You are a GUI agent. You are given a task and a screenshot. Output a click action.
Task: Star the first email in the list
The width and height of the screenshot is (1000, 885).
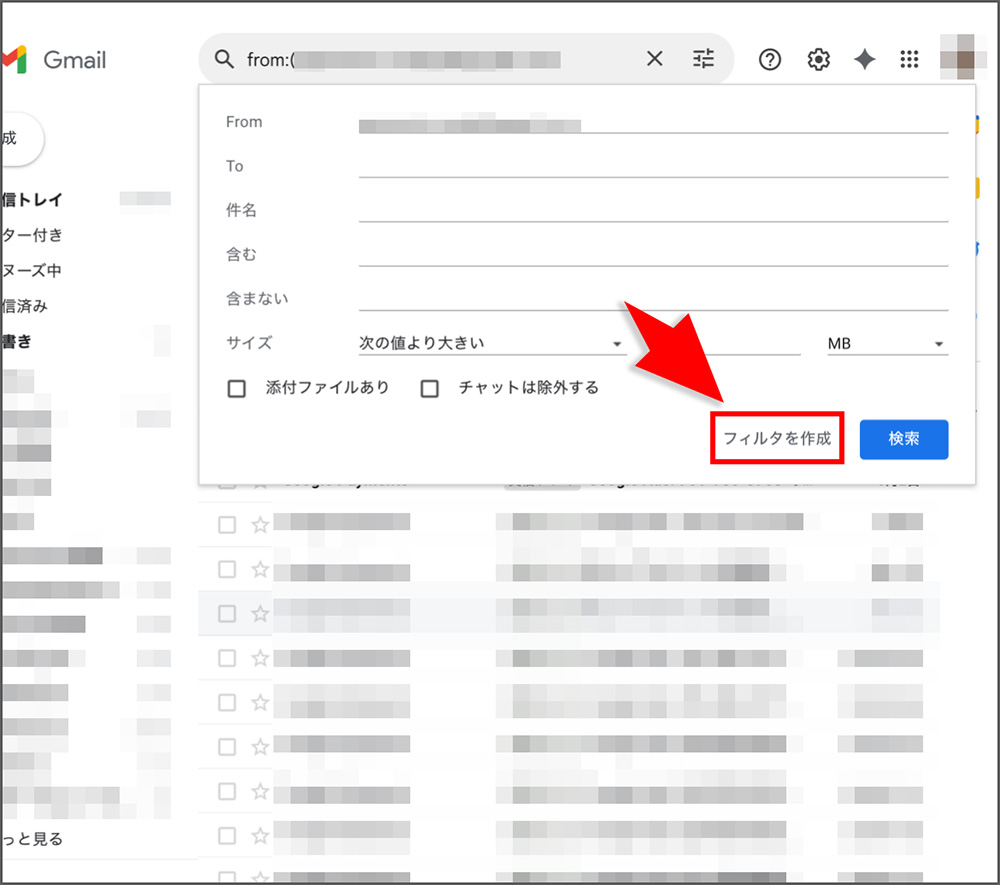[x=260, y=524]
